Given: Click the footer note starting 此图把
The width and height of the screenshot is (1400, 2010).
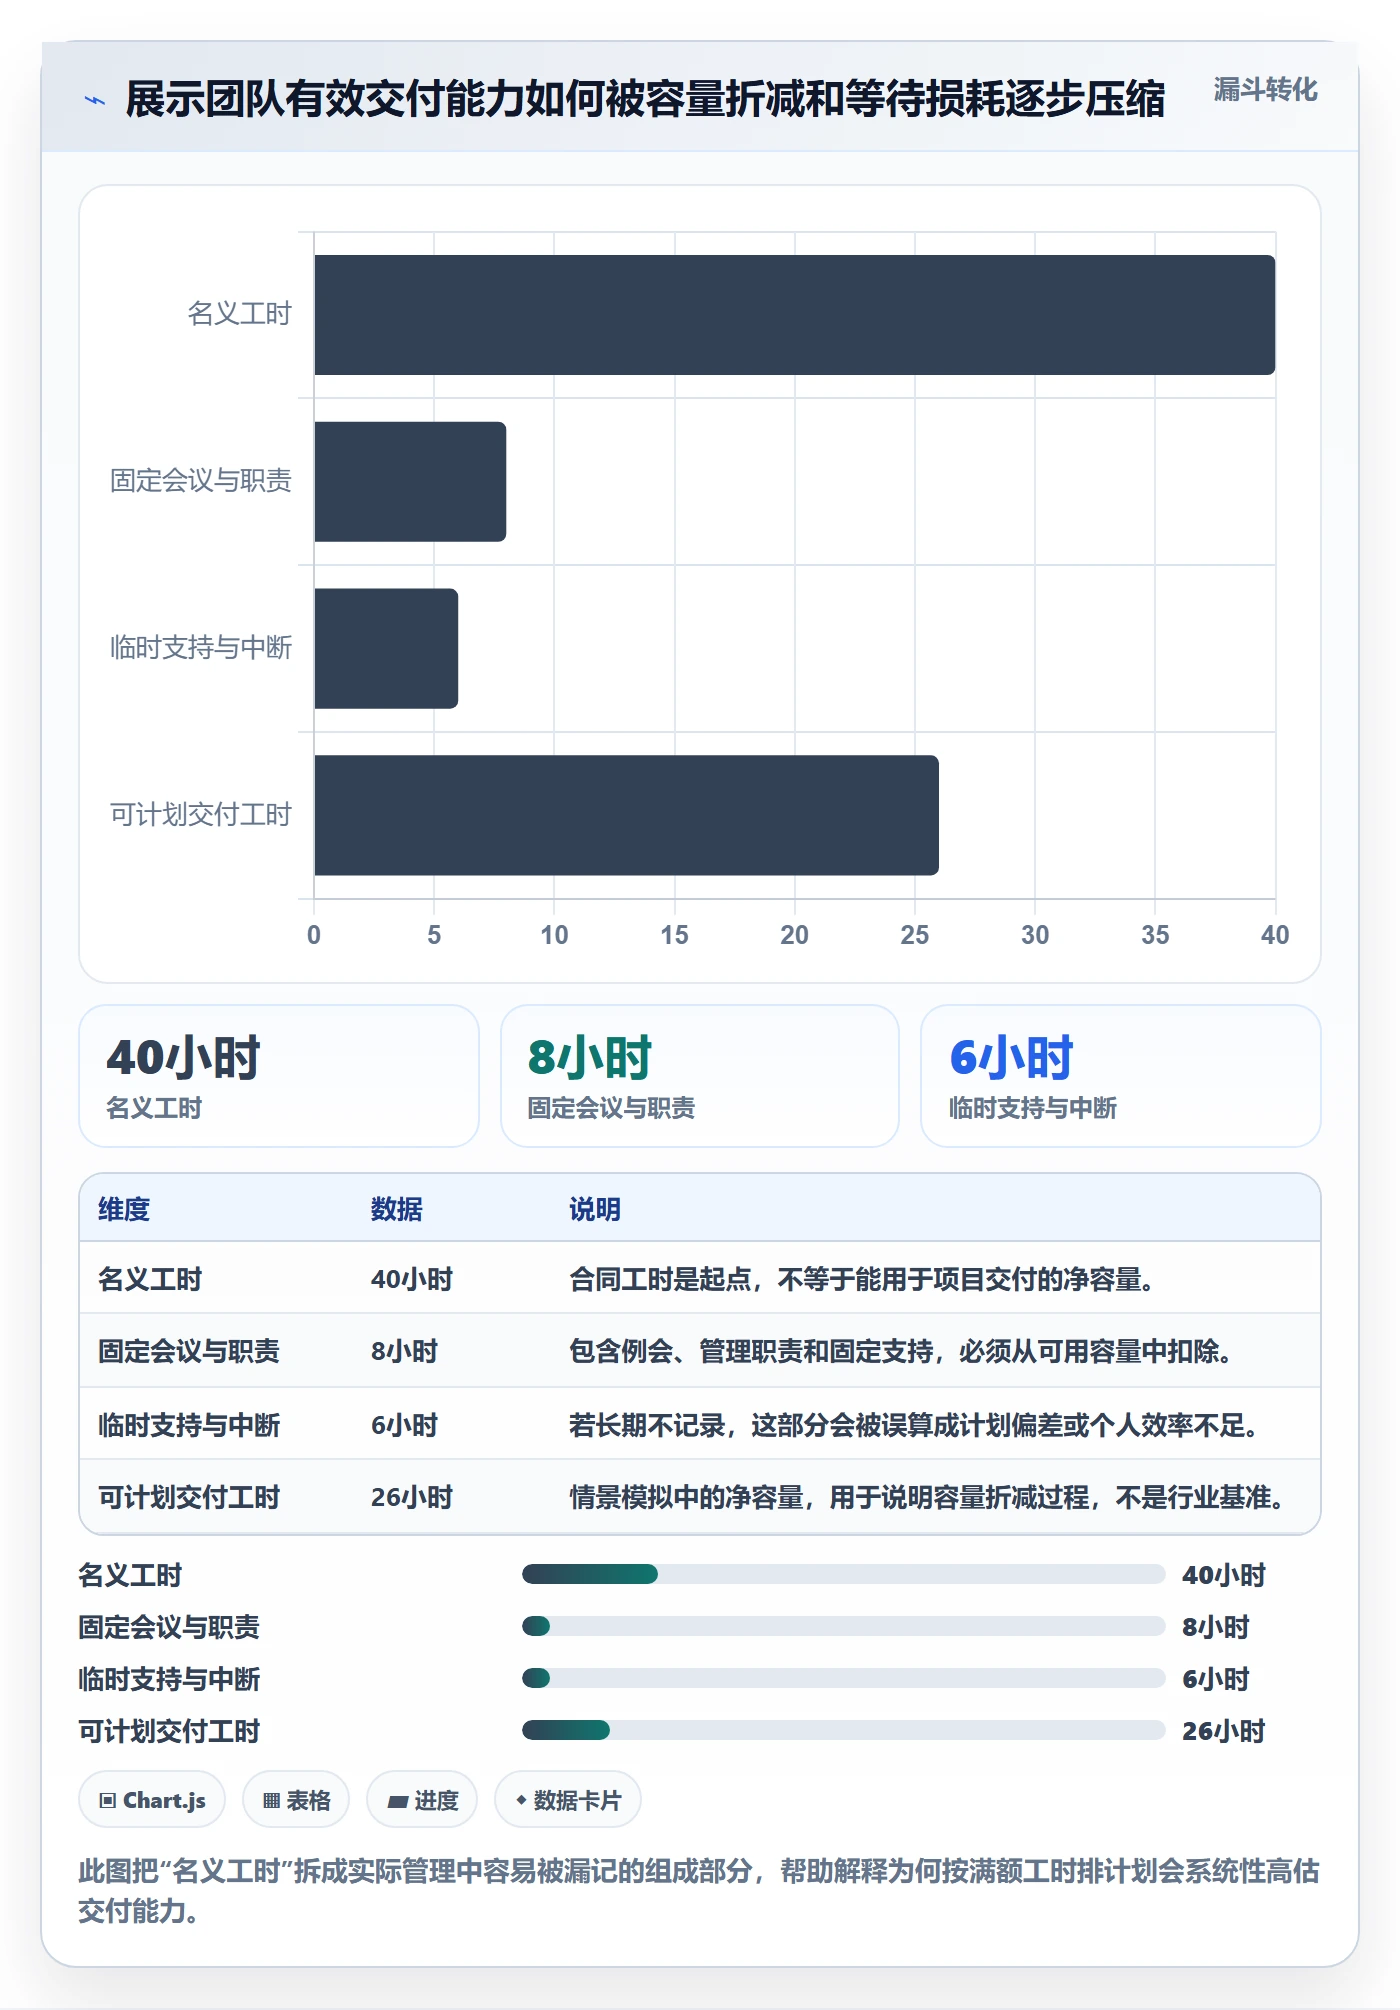Looking at the screenshot, I should pos(699,1890).
